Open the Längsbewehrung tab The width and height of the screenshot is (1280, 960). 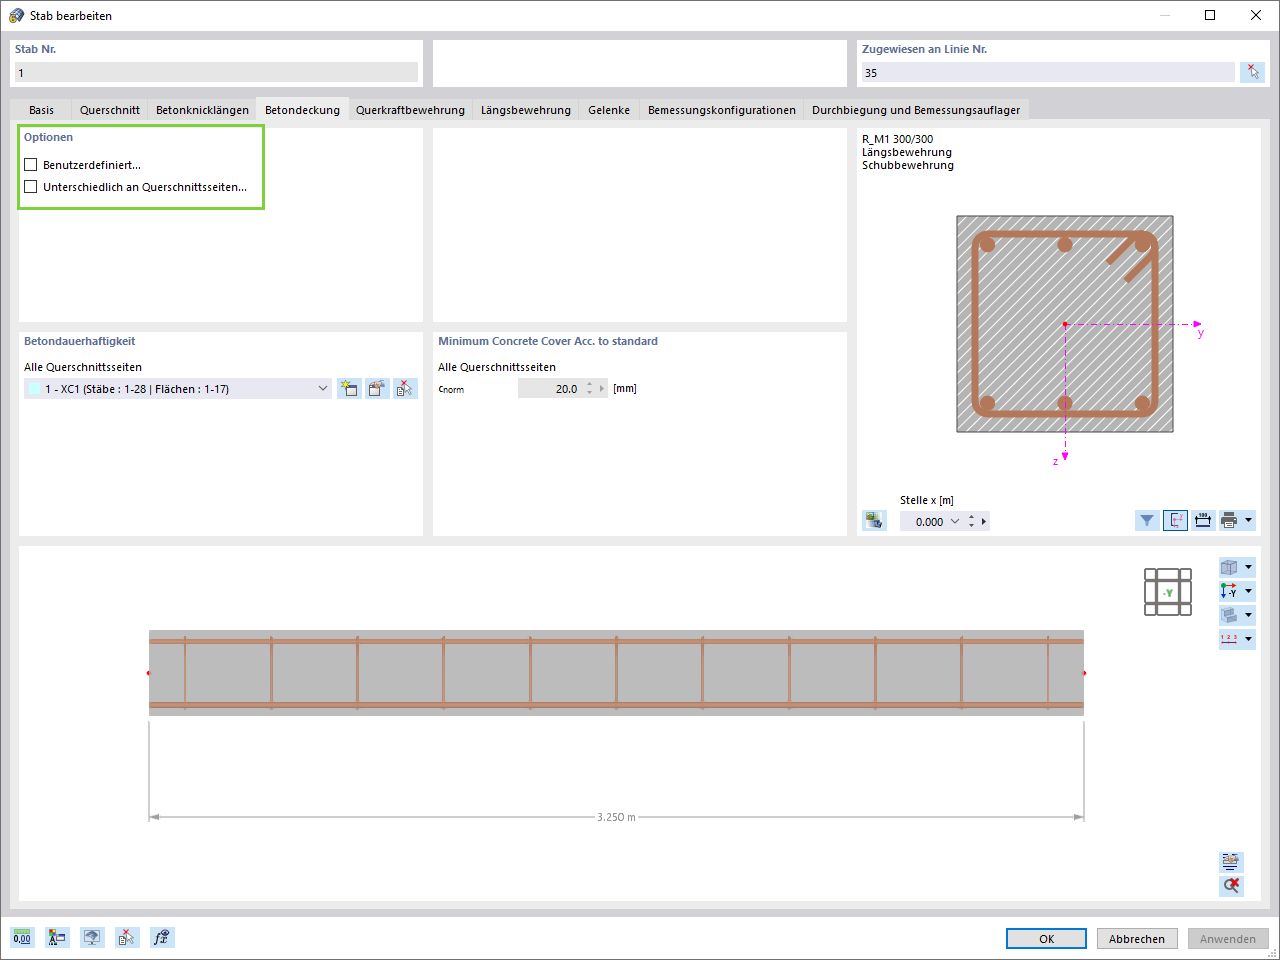526,110
